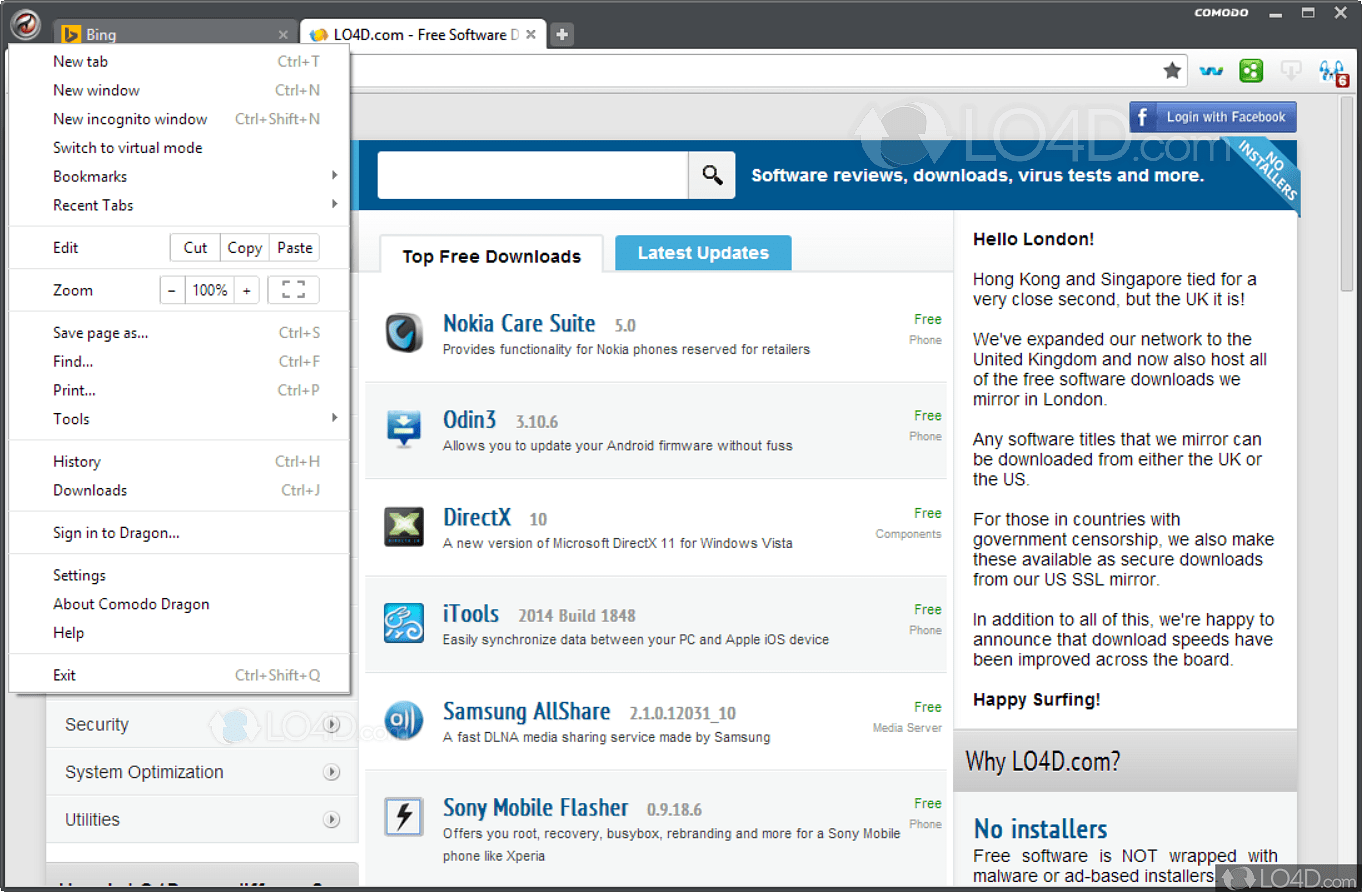This screenshot has width=1362, height=892.
Task: Choose Exit from the menu
Action: pos(179,675)
